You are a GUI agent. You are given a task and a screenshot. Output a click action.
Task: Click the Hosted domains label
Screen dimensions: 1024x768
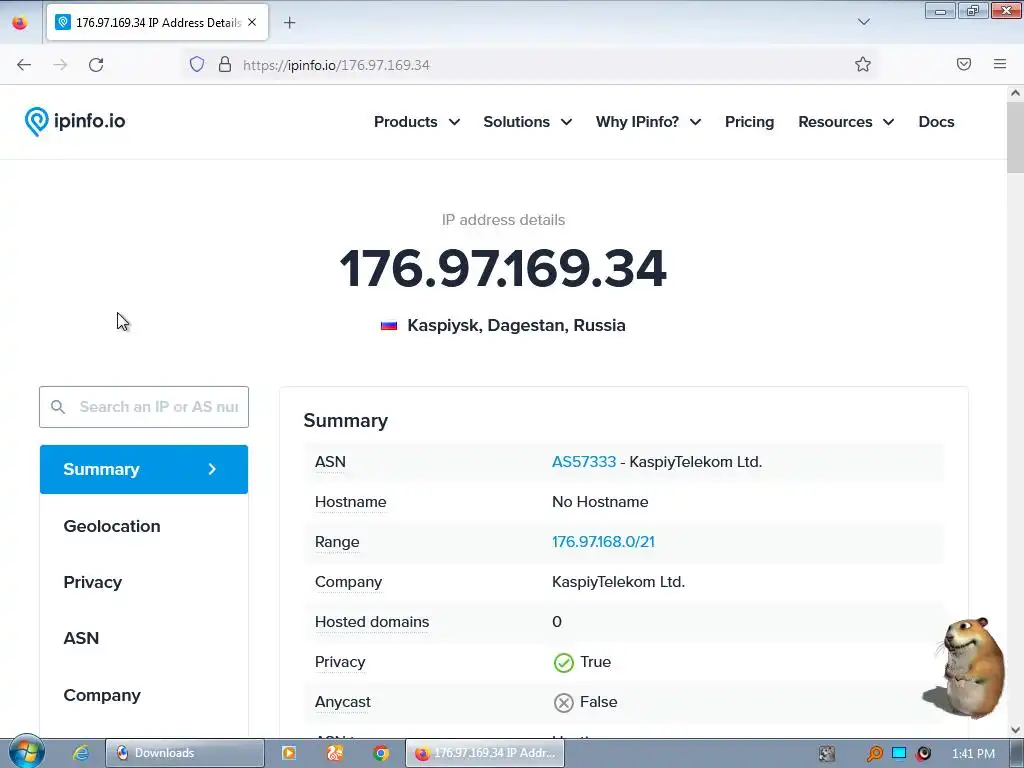click(372, 622)
